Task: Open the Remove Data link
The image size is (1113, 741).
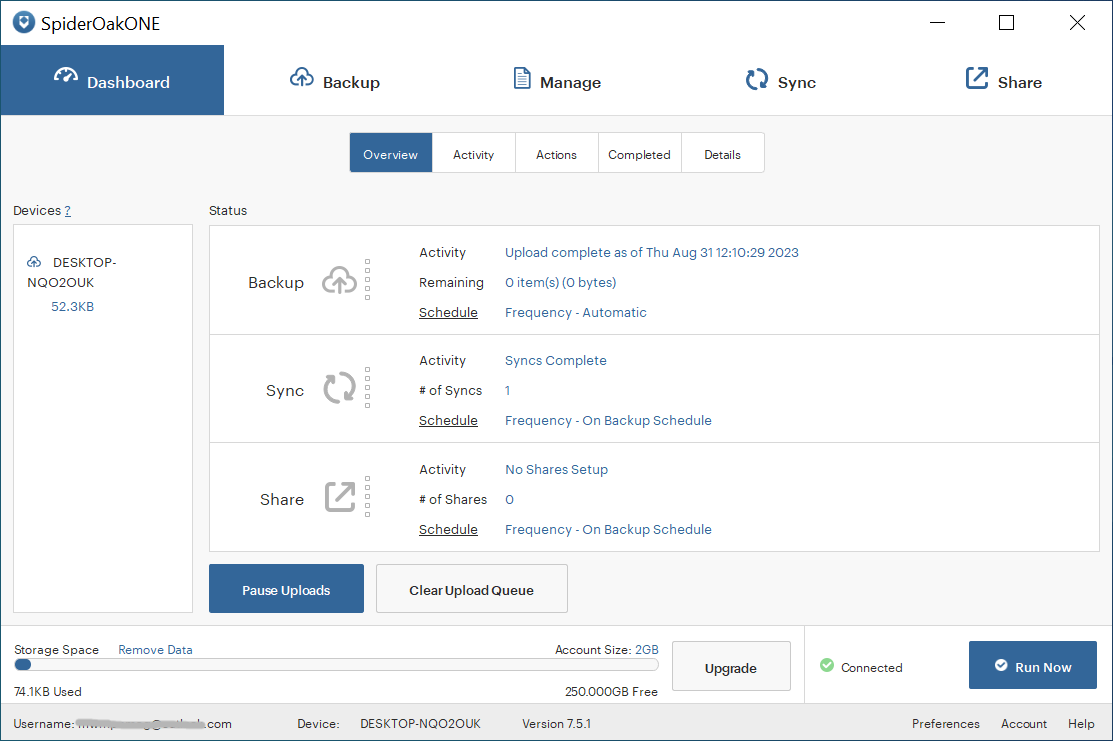Action: click(x=155, y=649)
